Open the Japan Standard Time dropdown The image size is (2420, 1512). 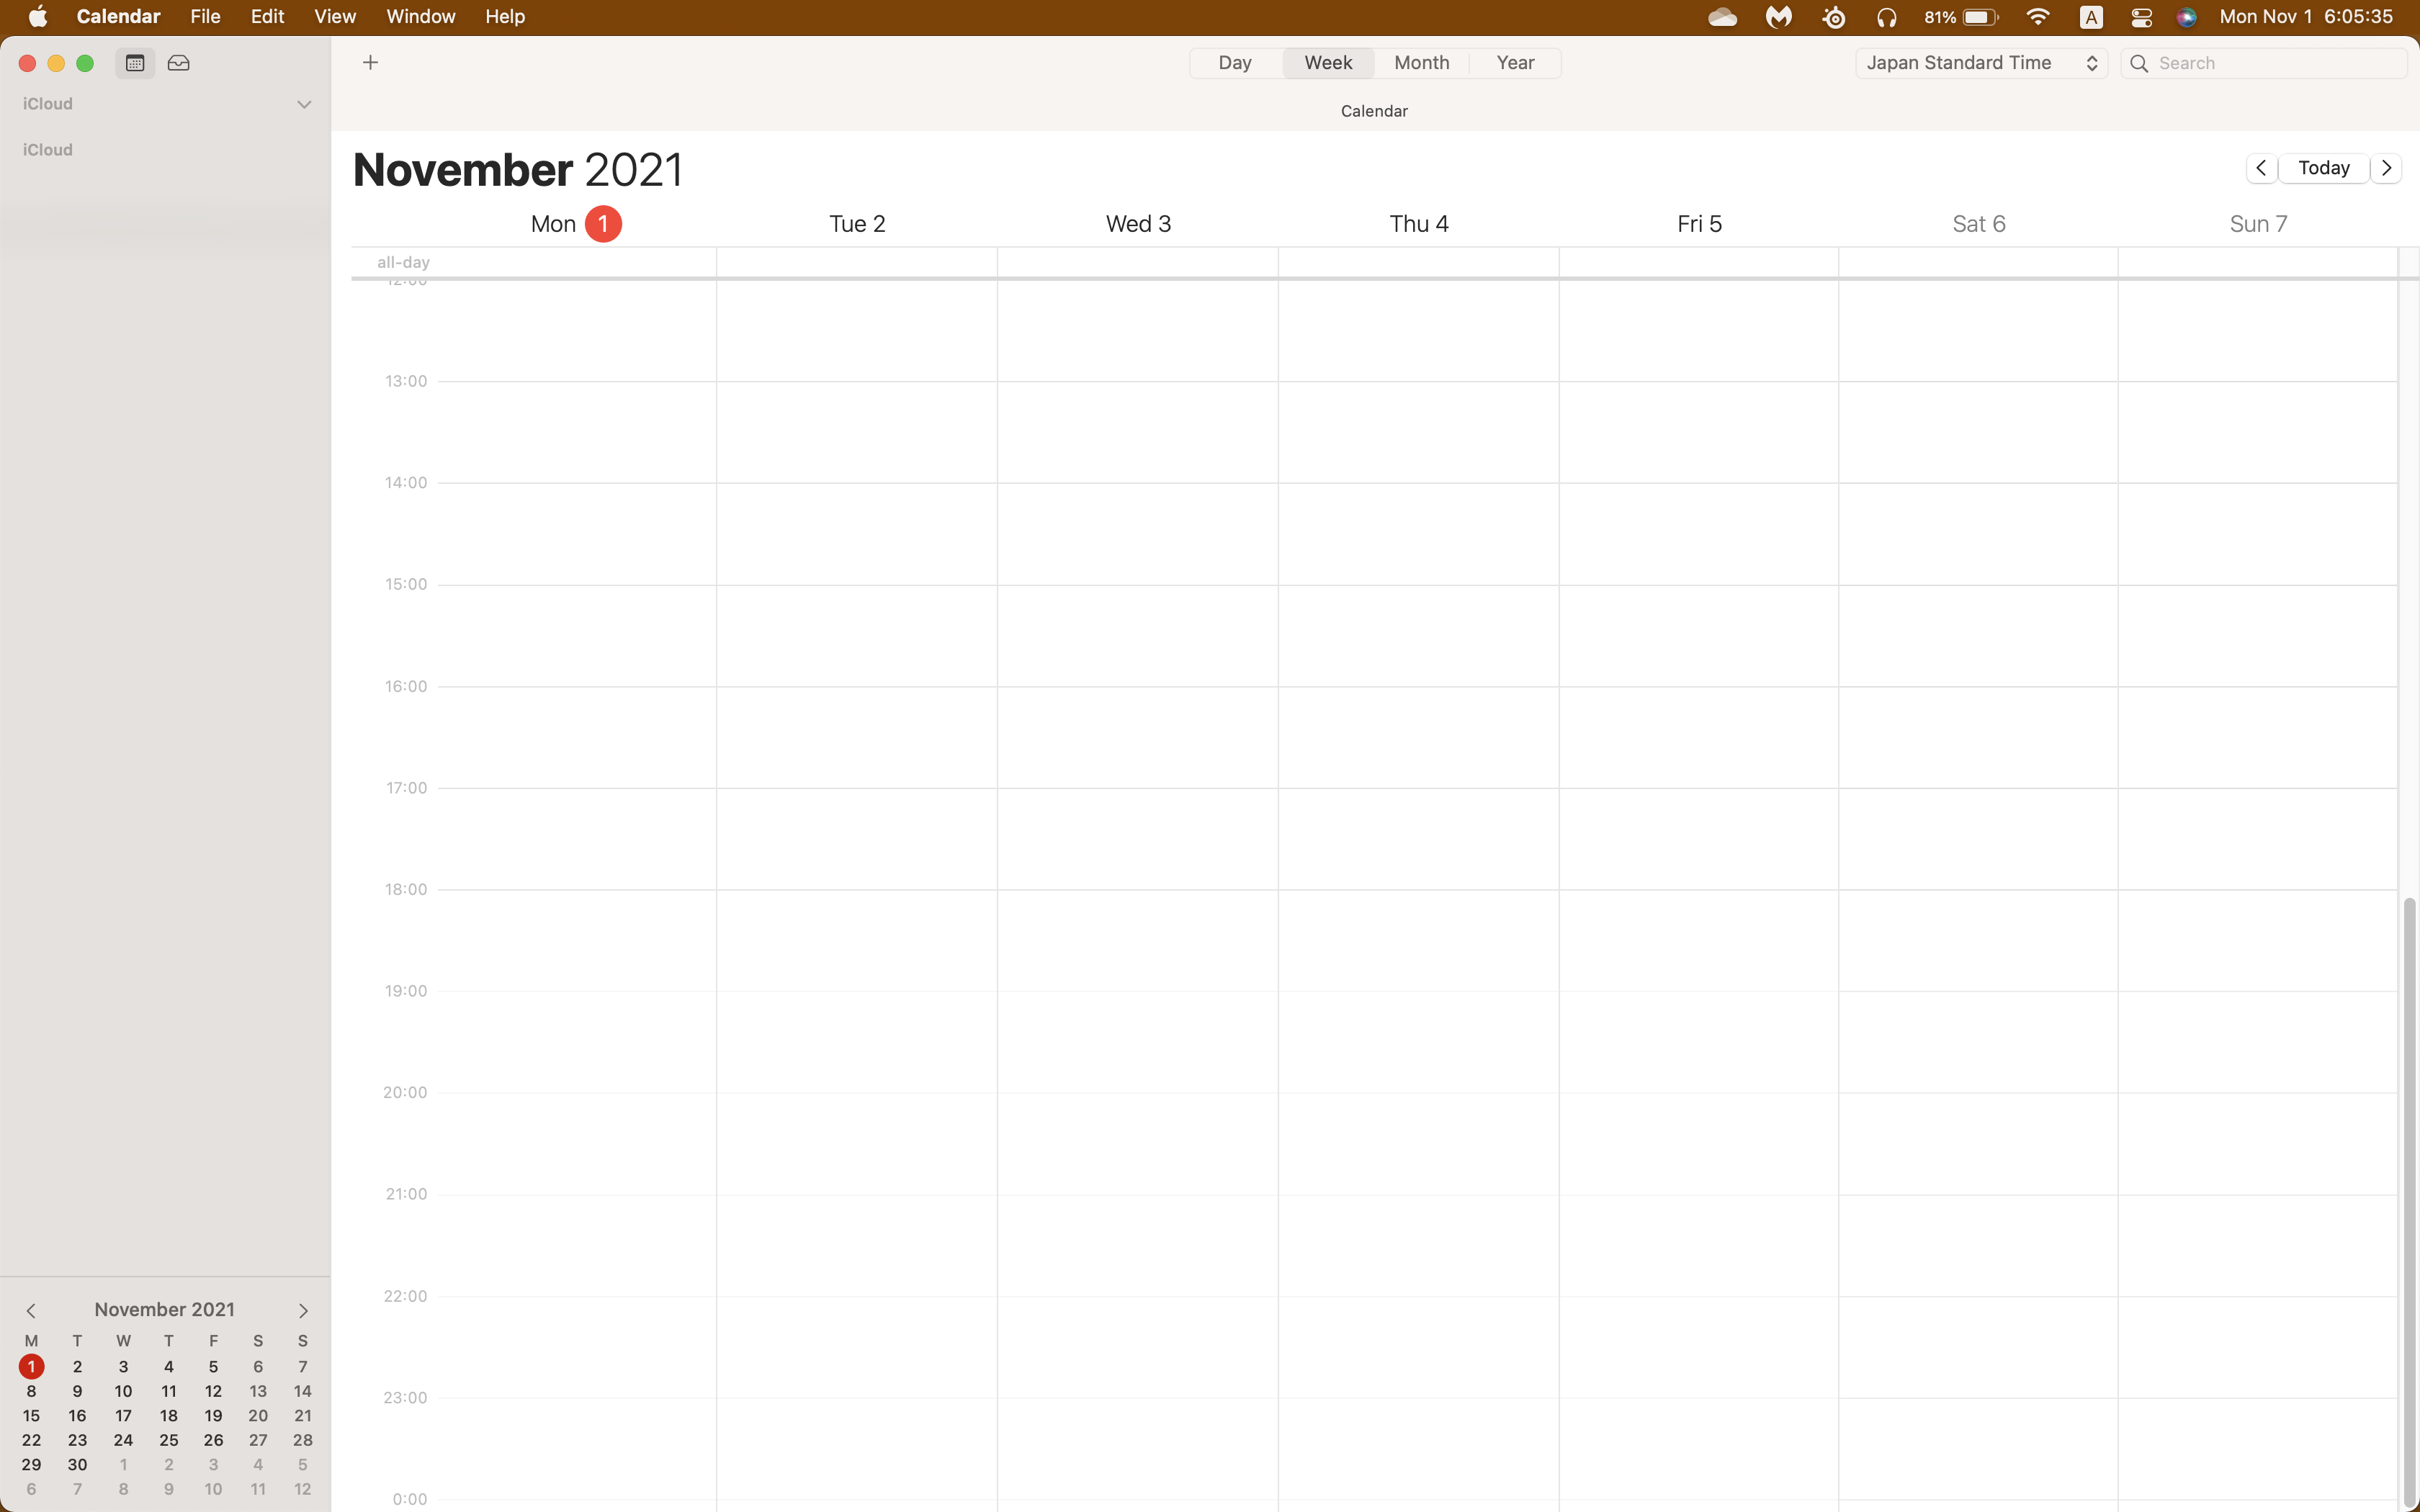coord(1981,63)
